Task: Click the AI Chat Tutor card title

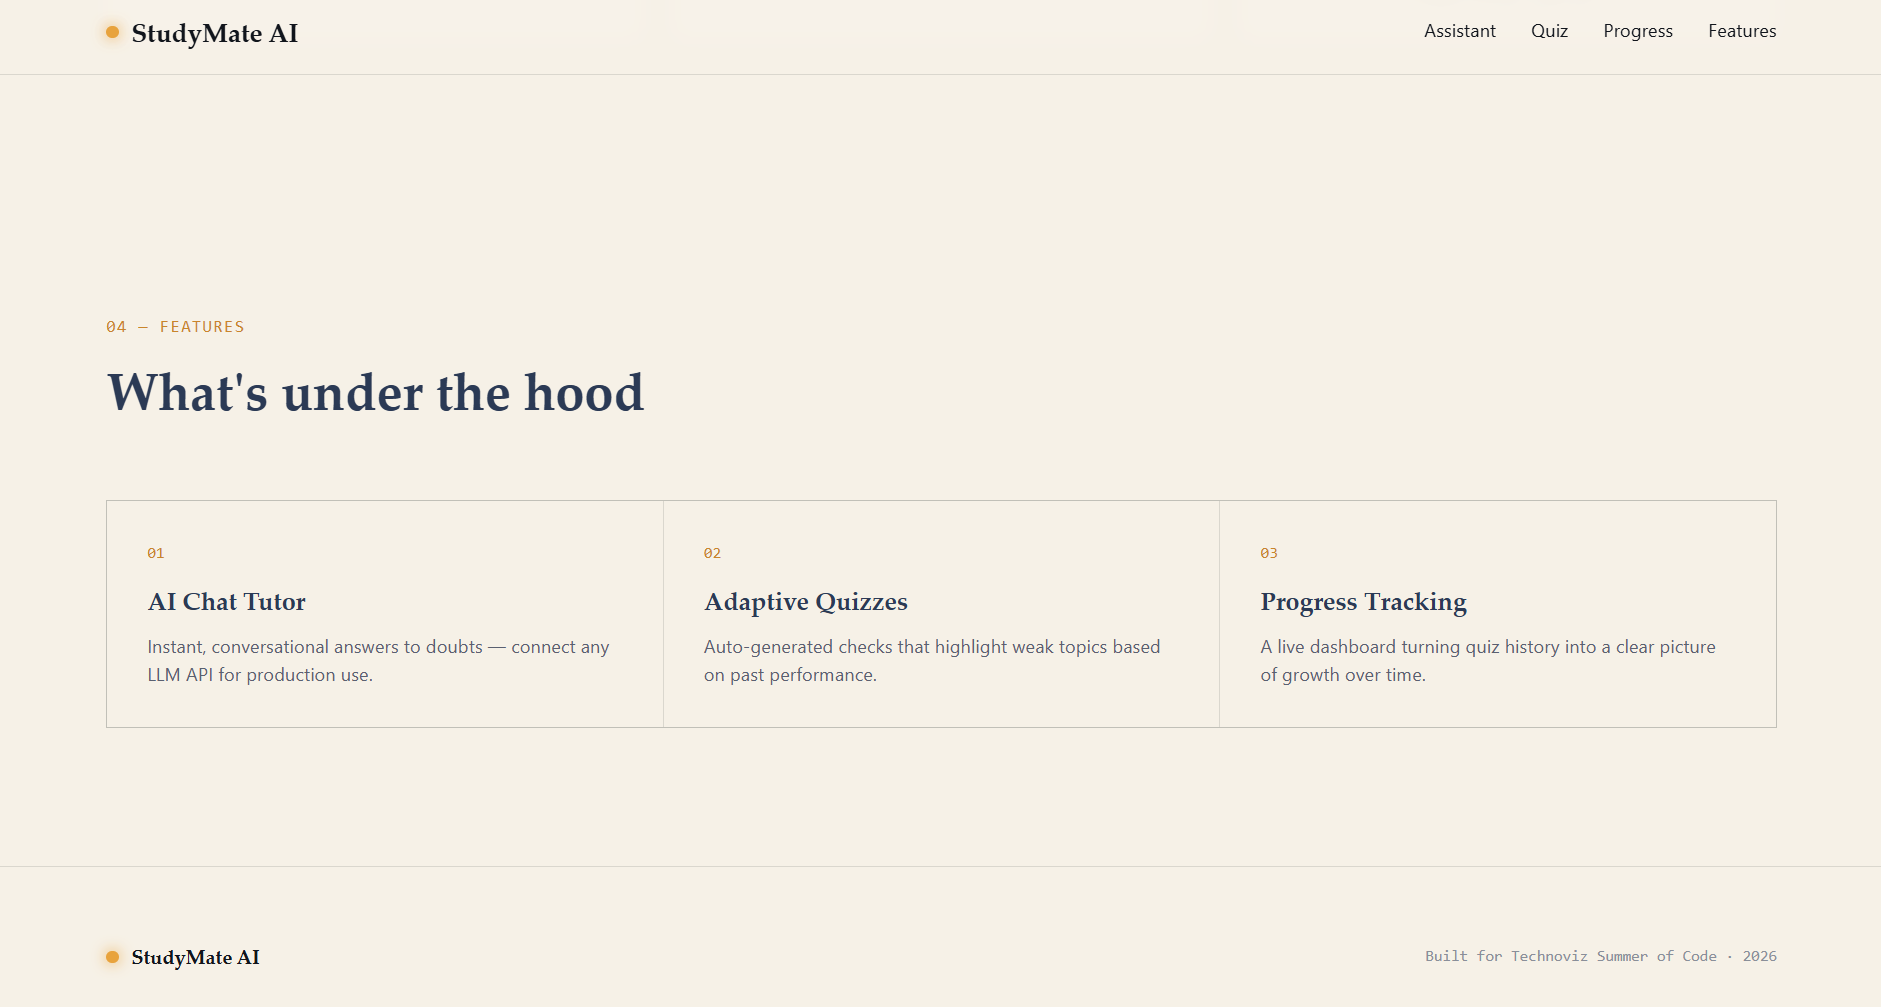Action: pos(227,601)
